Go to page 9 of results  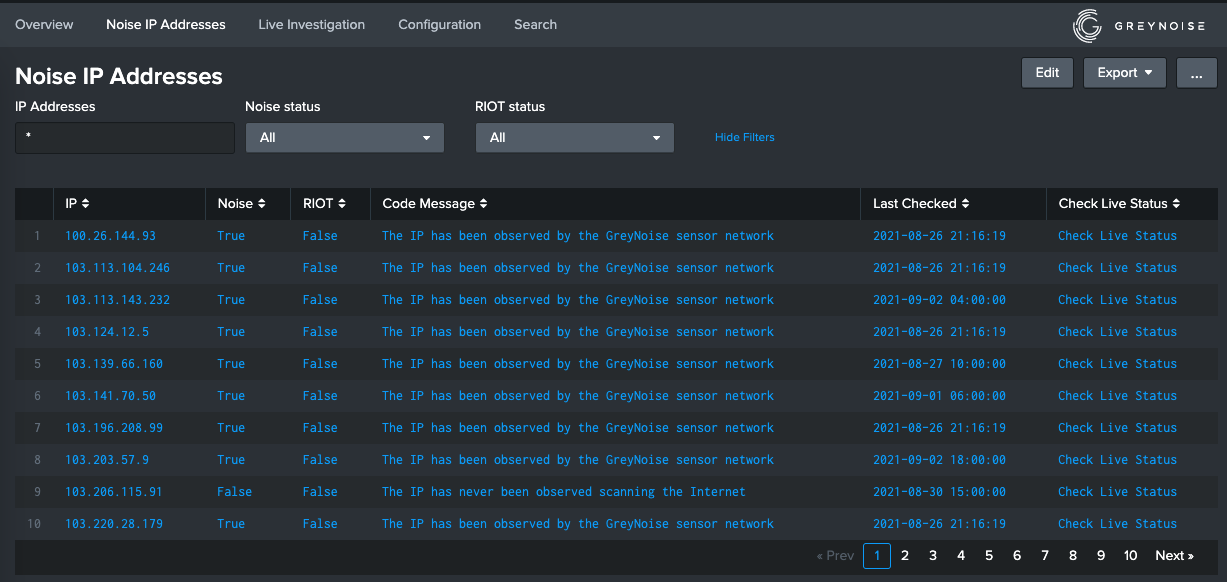point(1101,556)
